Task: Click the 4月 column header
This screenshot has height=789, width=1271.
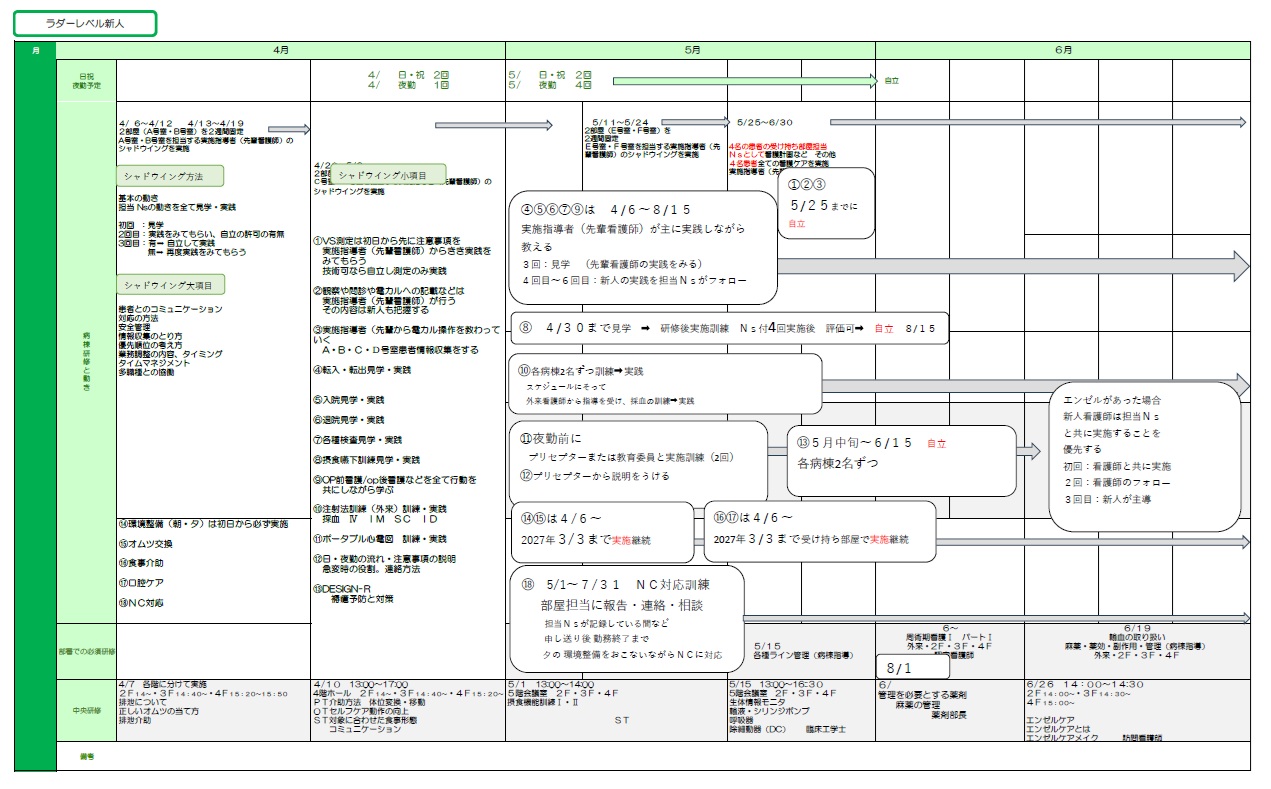Action: tap(281, 50)
